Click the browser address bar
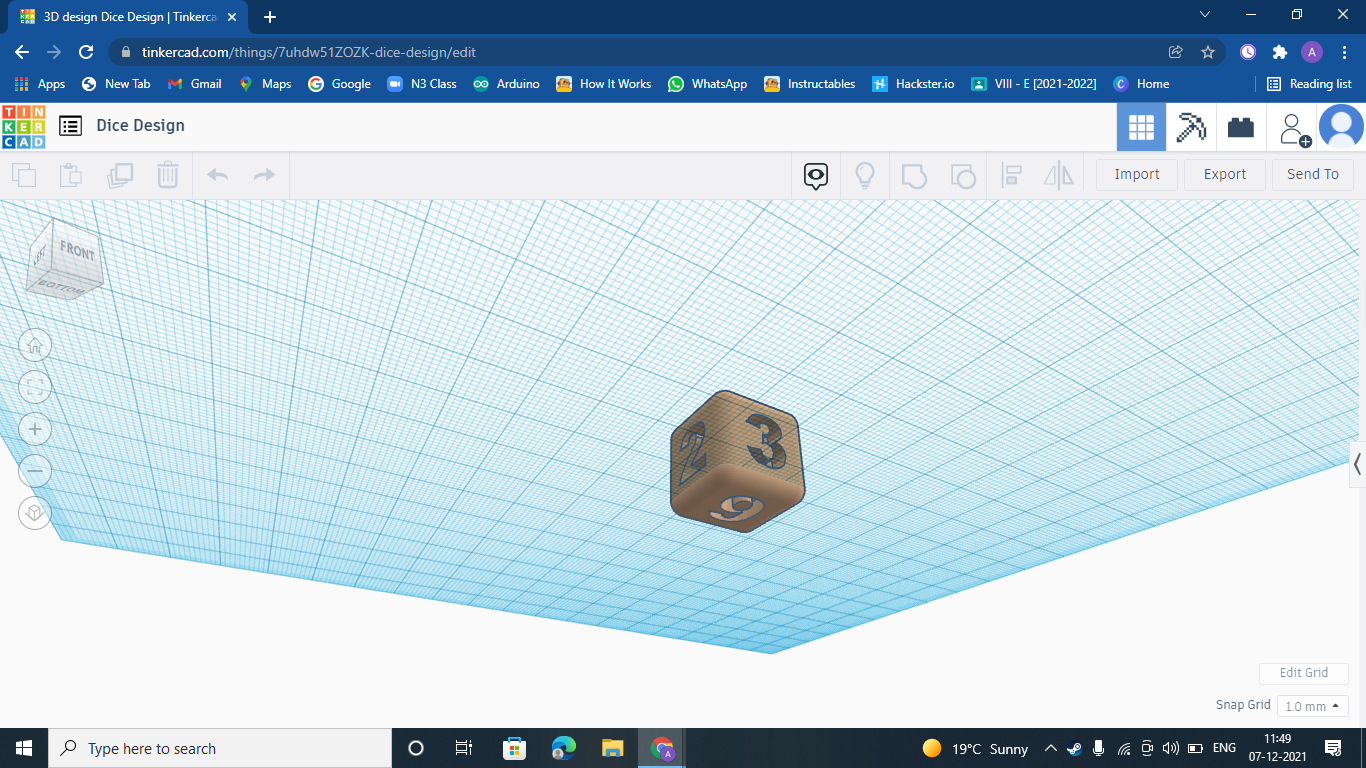This screenshot has height=768, width=1366. [640, 52]
